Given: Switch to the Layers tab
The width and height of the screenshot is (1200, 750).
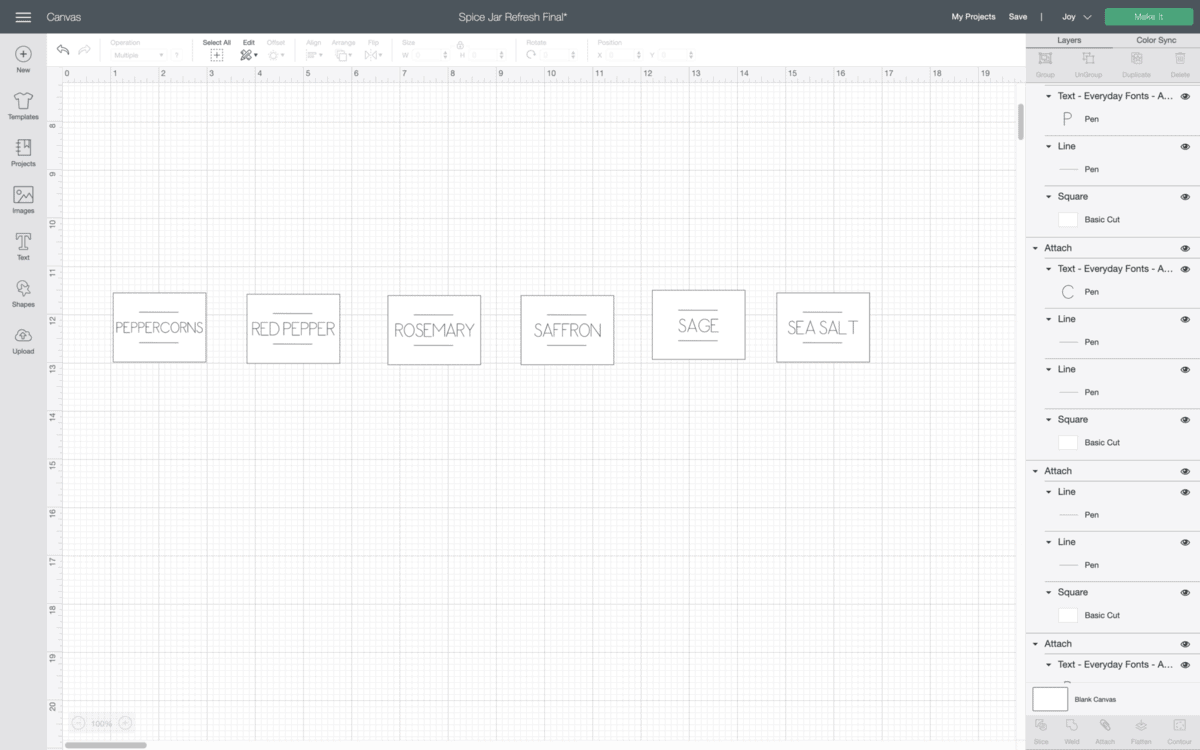Looking at the screenshot, I should 1069,40.
